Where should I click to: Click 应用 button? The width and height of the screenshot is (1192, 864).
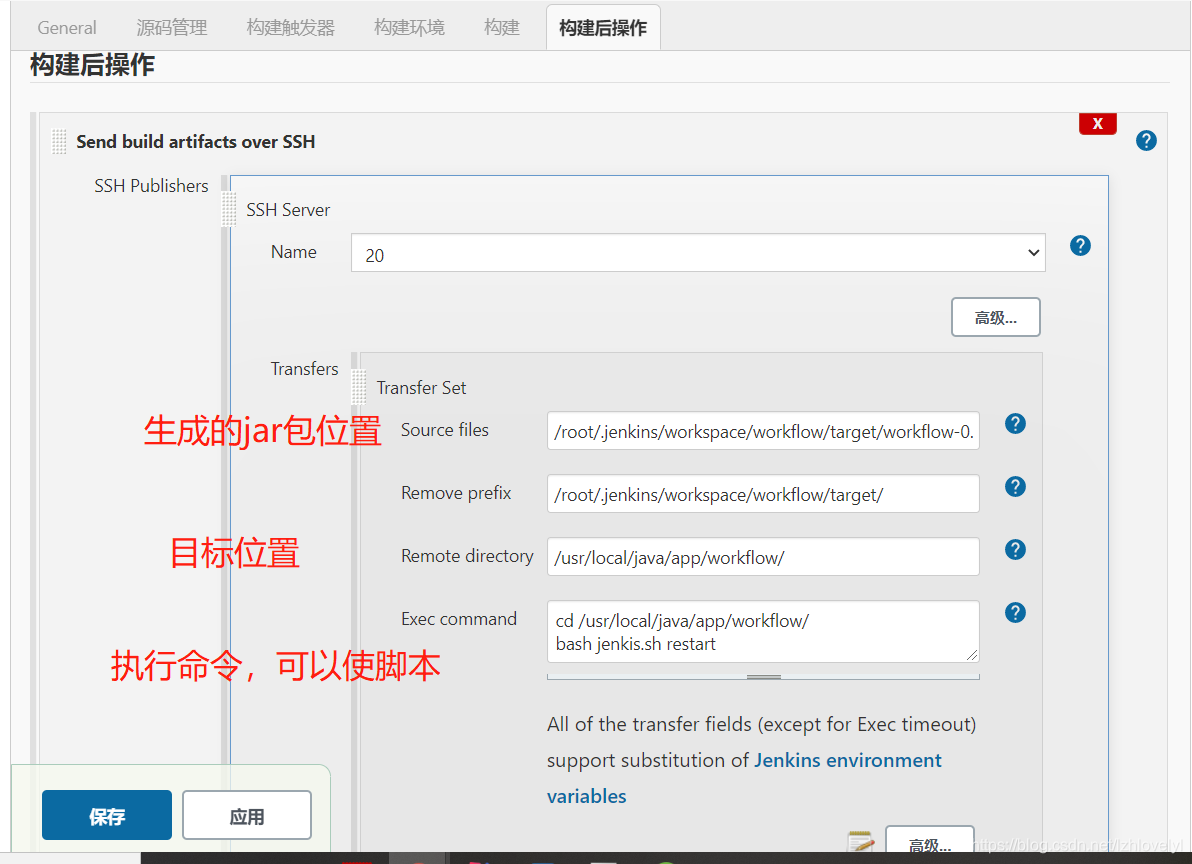click(247, 815)
